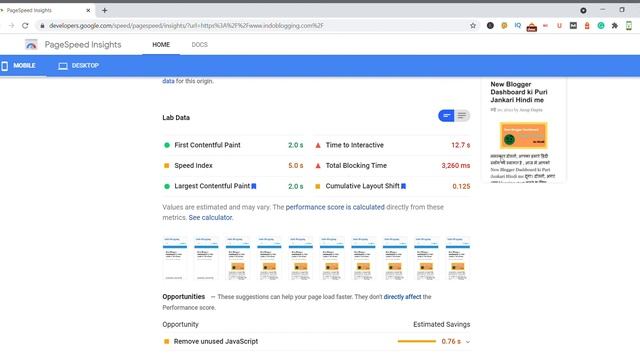
Task: Click the Remove unused JavaScript savings bar
Action: pyautogui.click(x=417, y=341)
